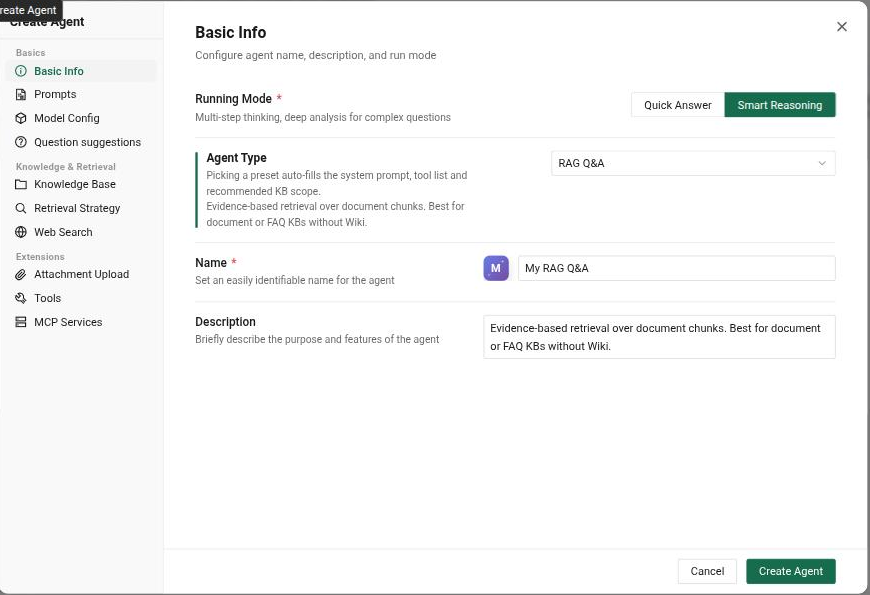Open the Basic Info section
This screenshot has width=870, height=595.
point(81,71)
